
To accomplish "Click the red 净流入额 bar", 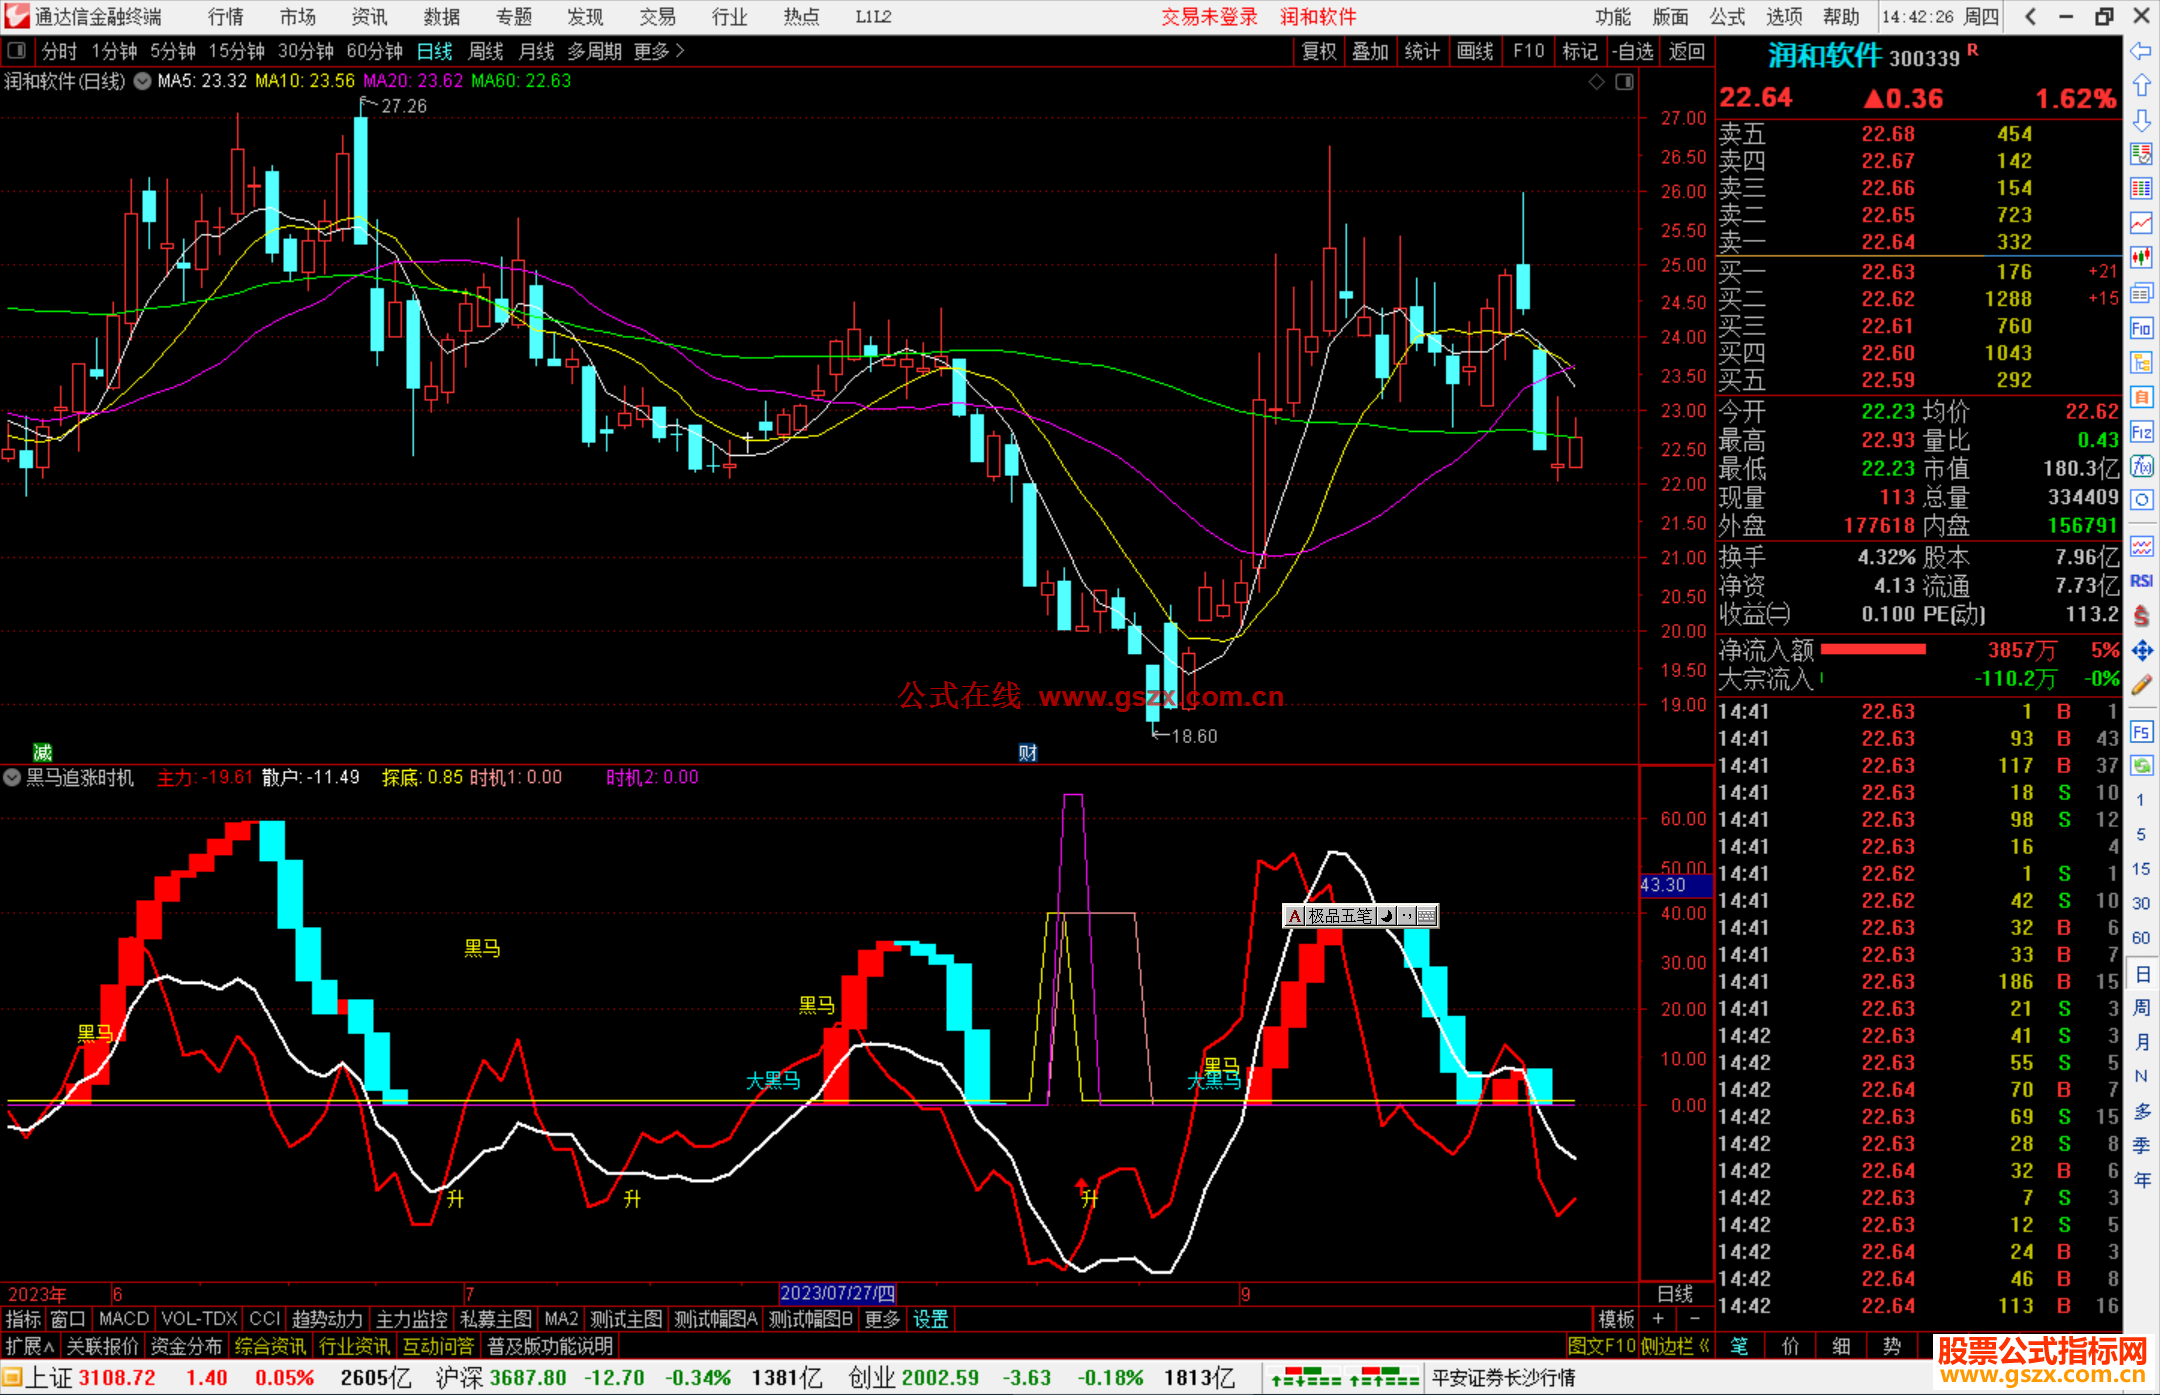I will point(1873,650).
